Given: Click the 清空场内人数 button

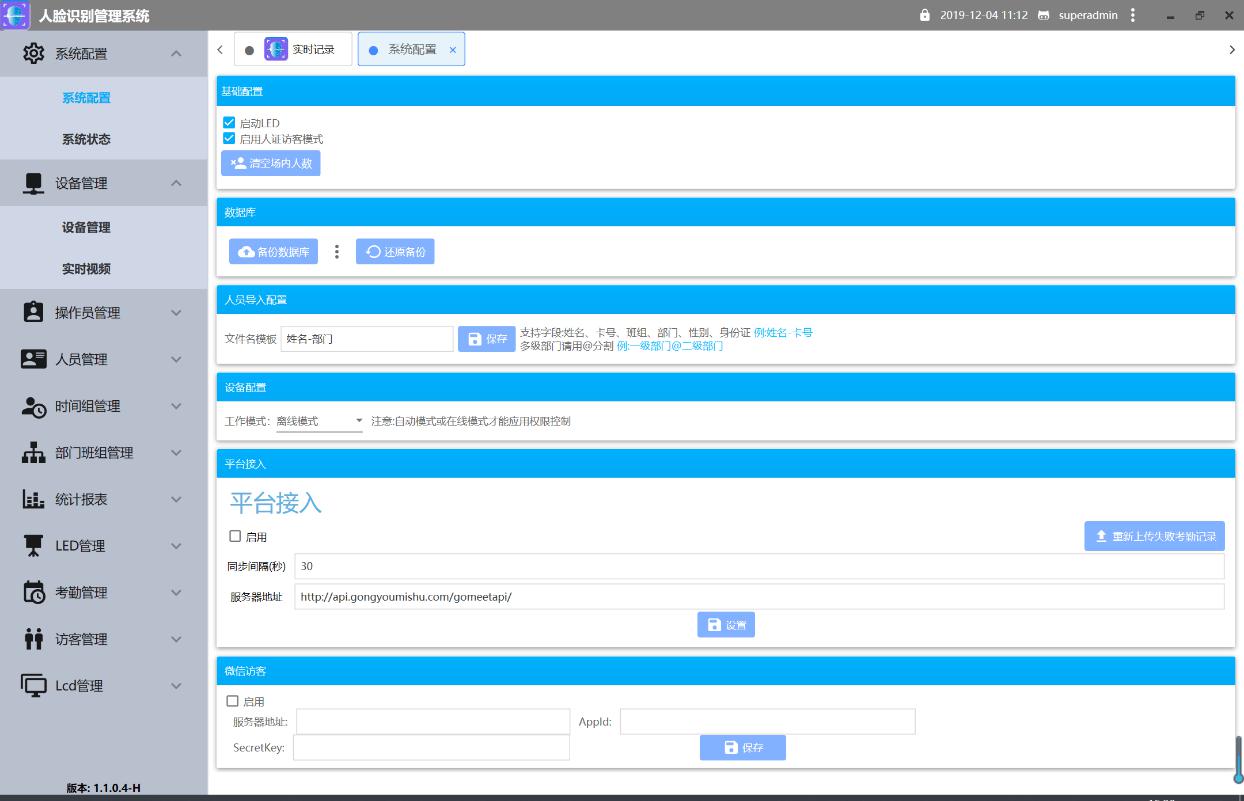Looking at the screenshot, I should tap(271, 163).
